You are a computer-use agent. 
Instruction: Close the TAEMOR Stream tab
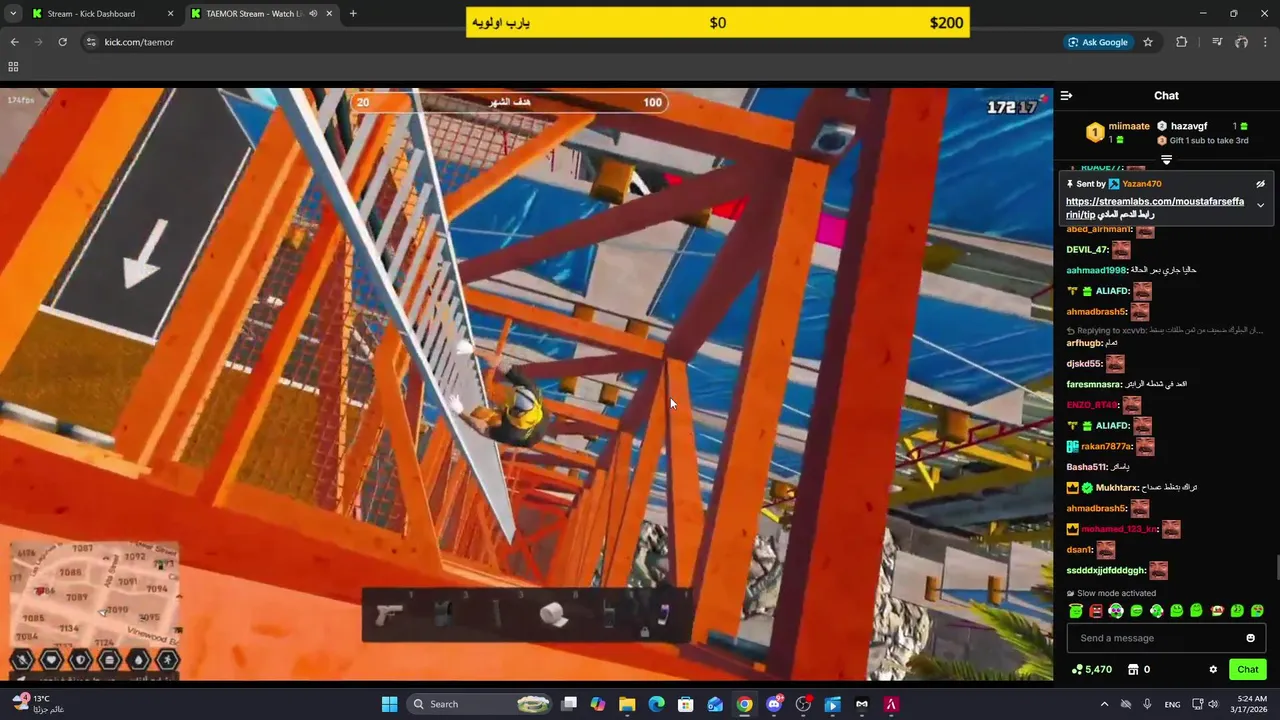click(x=329, y=14)
